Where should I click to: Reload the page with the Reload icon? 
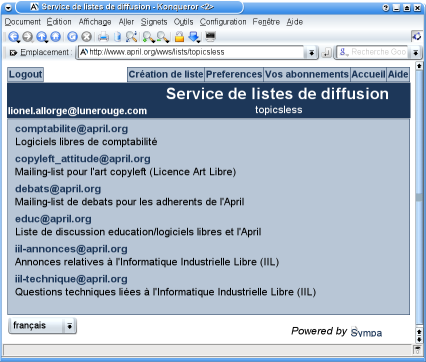[x=72, y=36]
